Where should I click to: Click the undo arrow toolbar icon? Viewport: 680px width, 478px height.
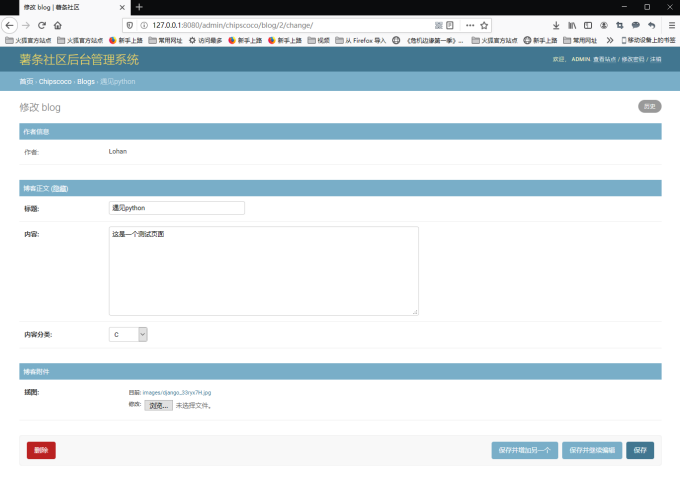[x=651, y=26]
